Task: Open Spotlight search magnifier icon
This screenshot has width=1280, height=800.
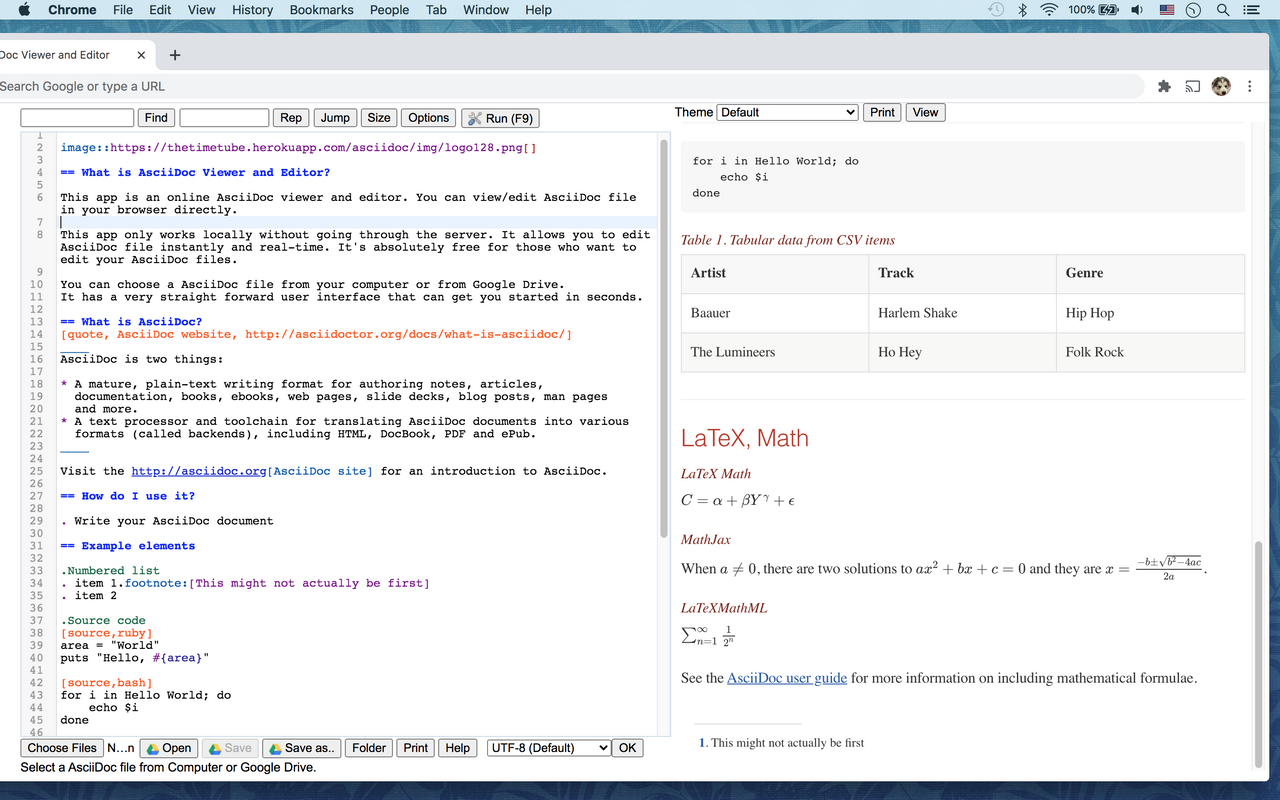Action: point(1223,10)
